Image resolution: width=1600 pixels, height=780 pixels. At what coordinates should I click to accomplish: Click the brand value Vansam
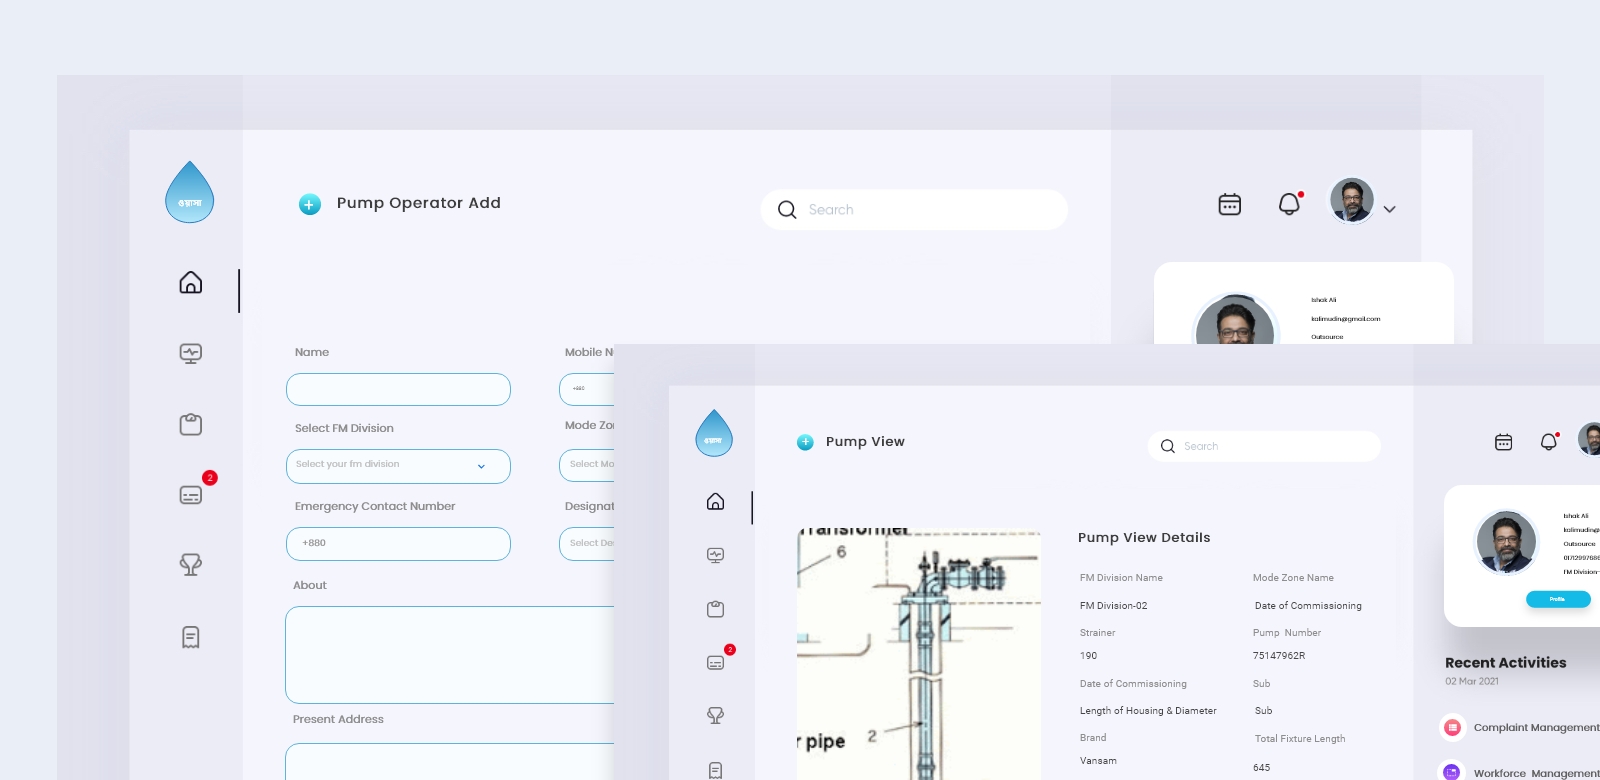(1098, 761)
